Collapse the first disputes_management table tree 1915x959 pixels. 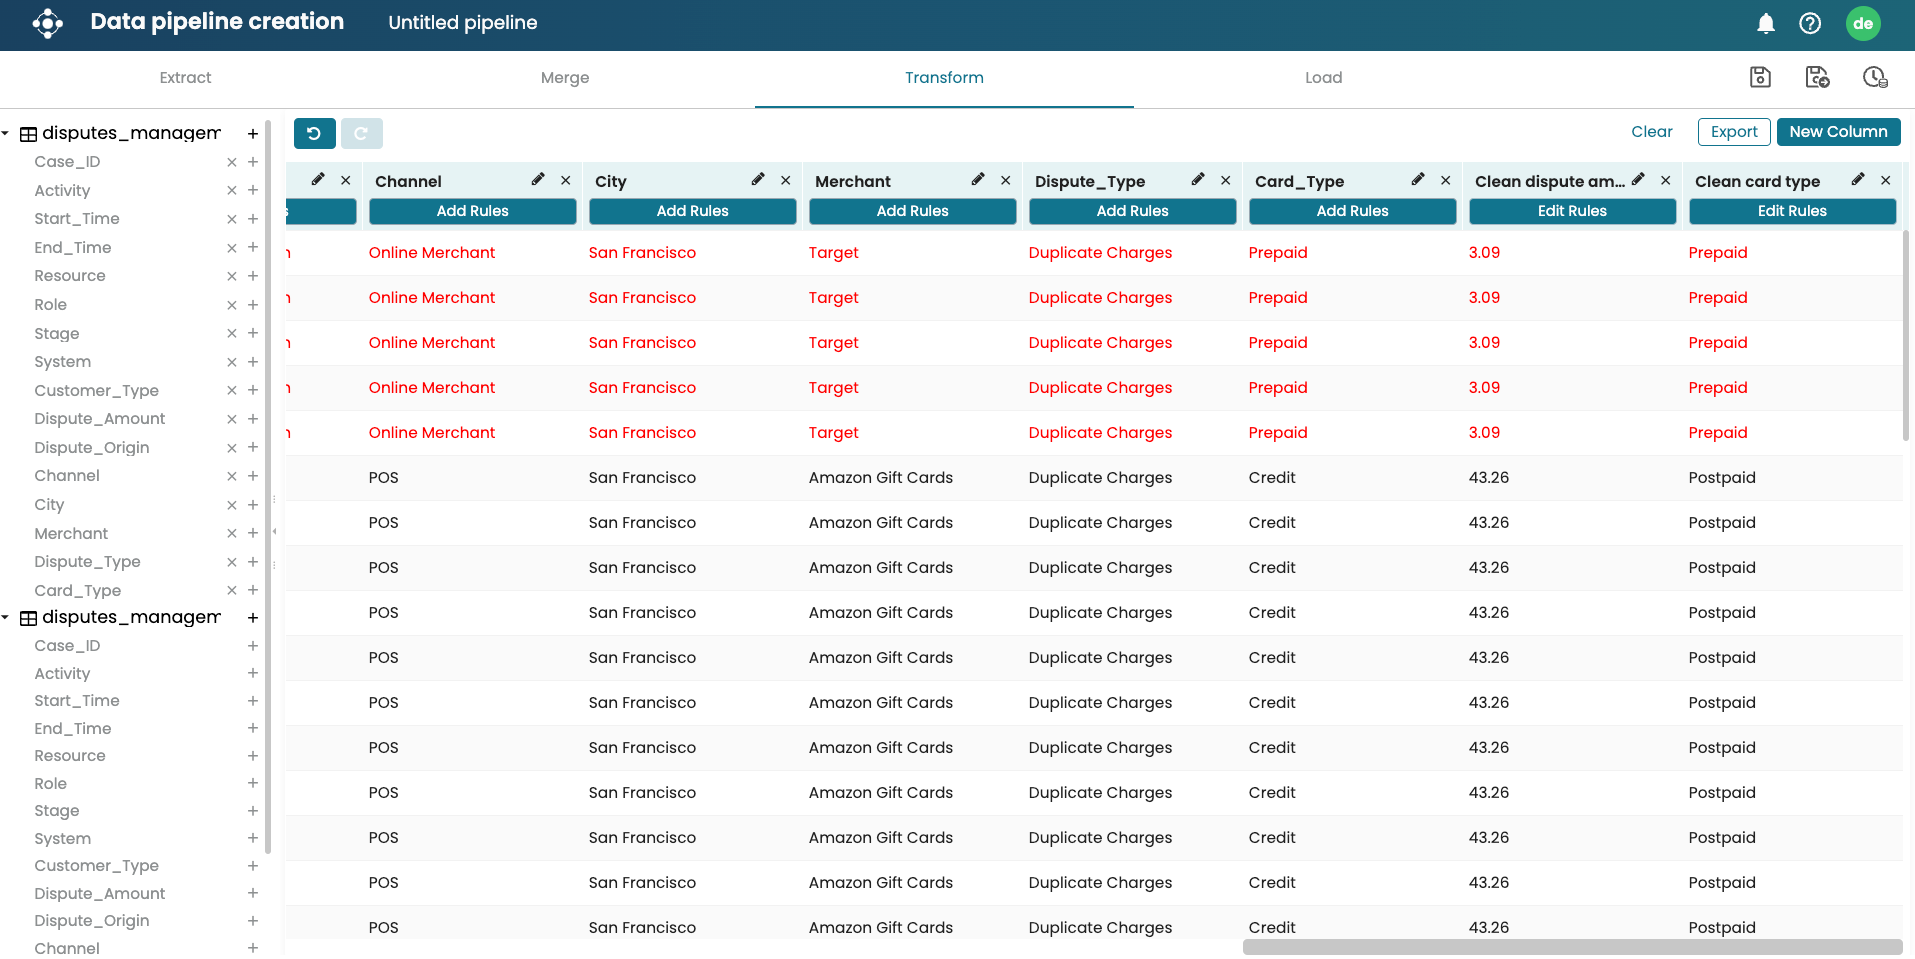point(6,133)
